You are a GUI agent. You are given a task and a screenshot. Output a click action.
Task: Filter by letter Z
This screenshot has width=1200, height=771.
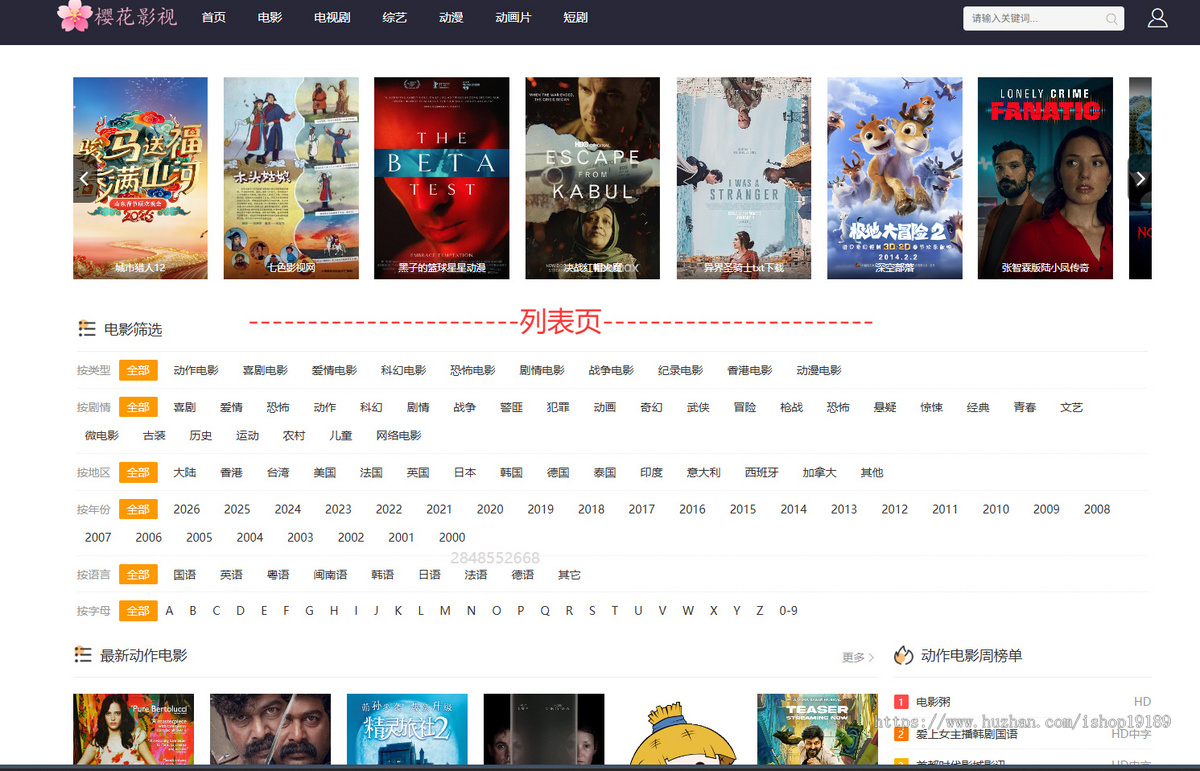pyautogui.click(x=760, y=610)
